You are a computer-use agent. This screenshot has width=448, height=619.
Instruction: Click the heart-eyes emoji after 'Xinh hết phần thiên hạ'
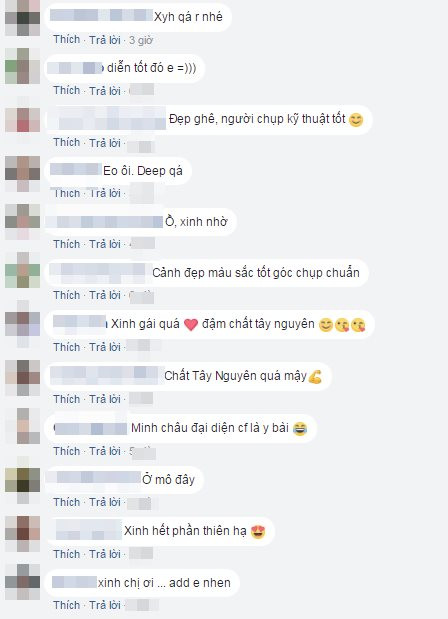258,532
